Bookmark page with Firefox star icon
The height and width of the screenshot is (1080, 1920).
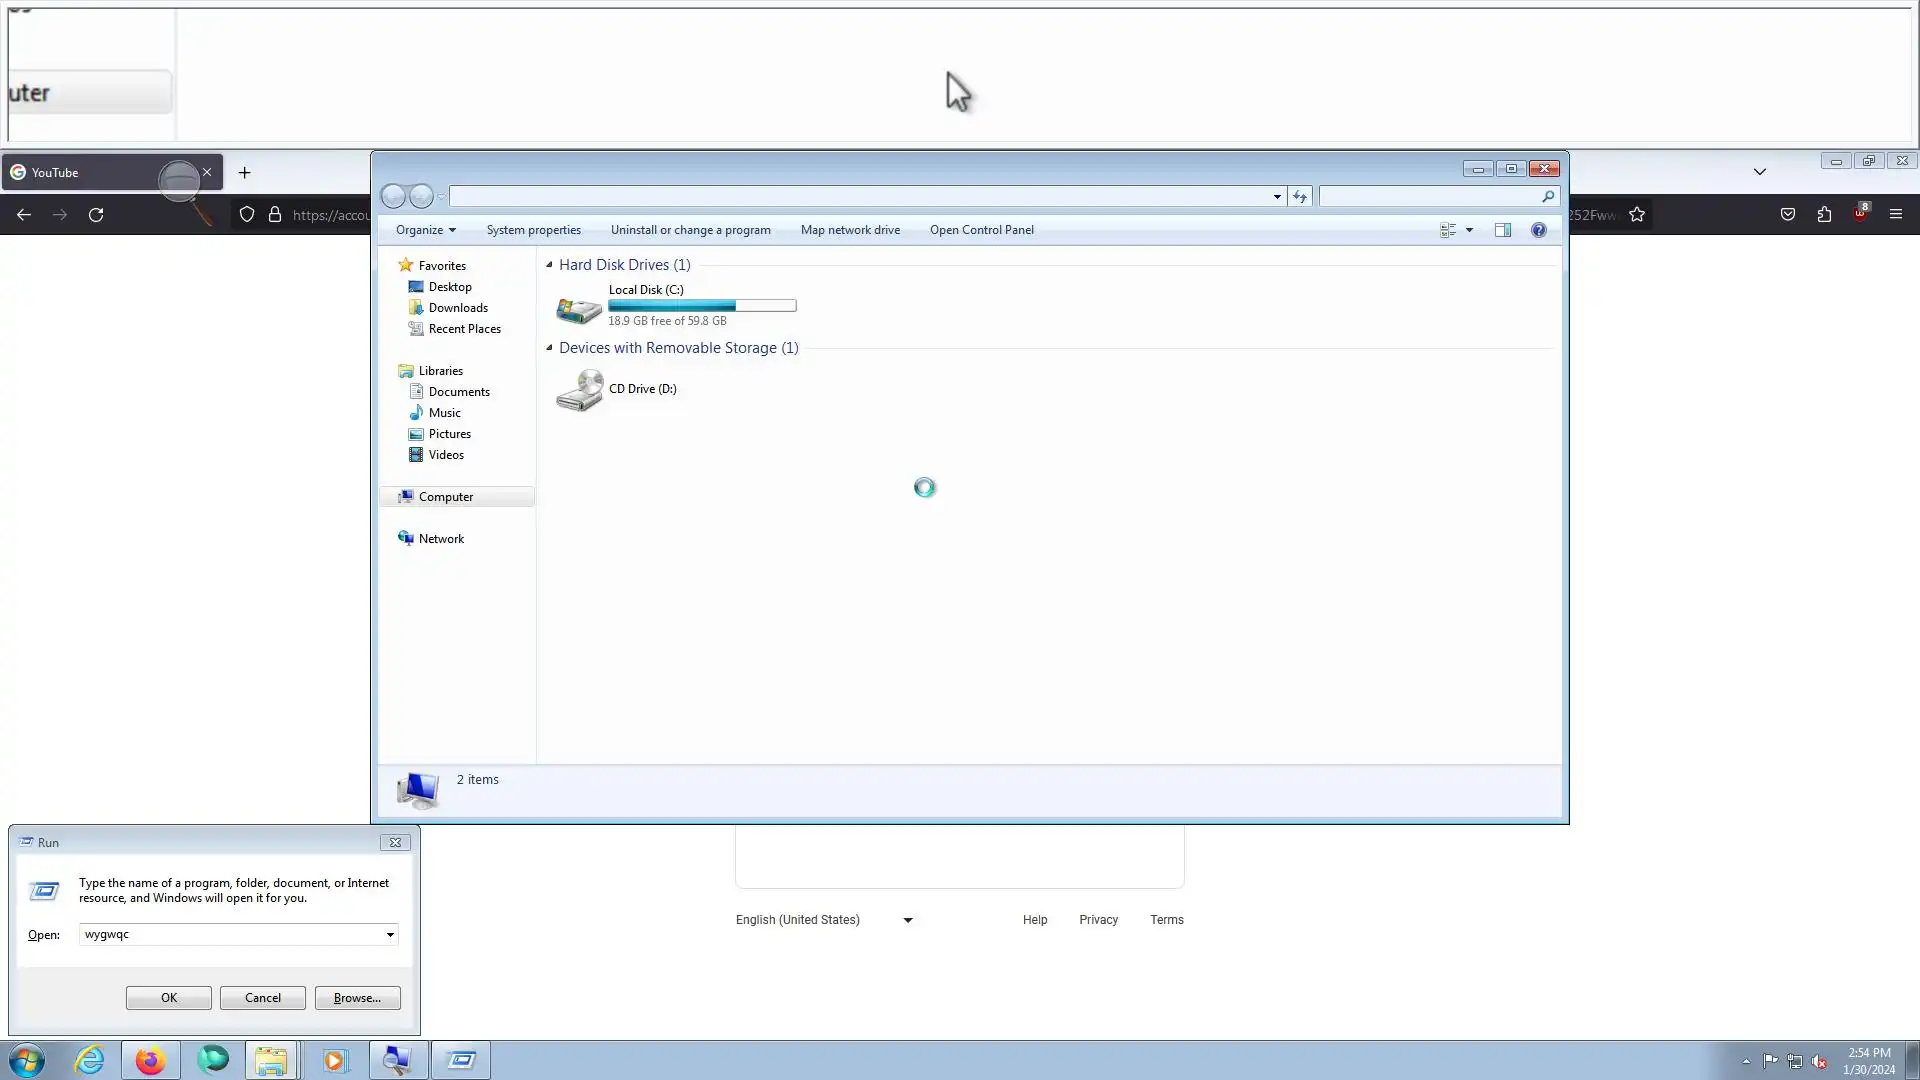[x=1637, y=215]
